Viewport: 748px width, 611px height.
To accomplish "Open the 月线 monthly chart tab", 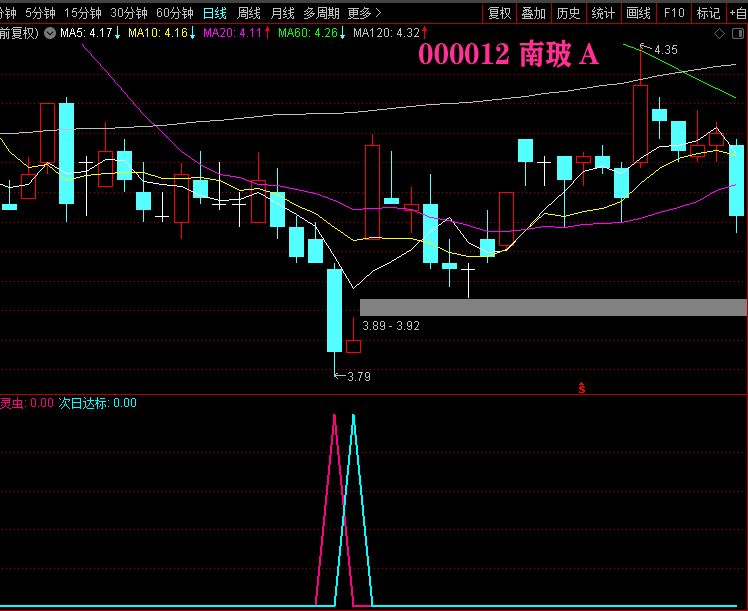I will click(x=282, y=13).
